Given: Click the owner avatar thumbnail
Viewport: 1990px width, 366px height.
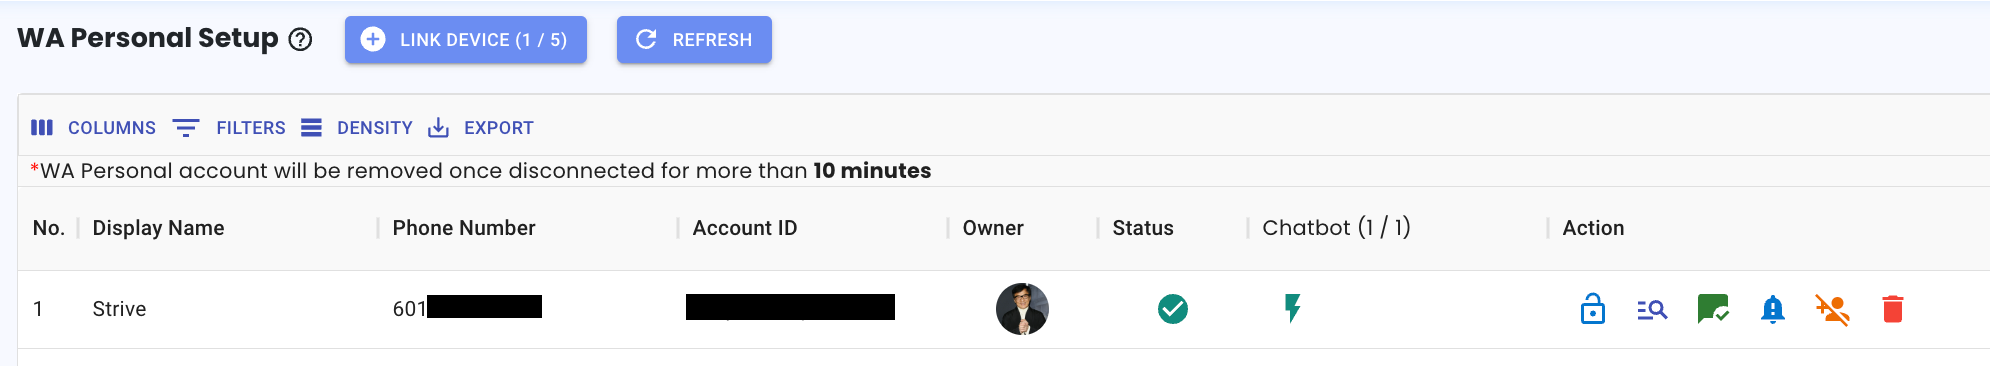Looking at the screenshot, I should point(1022,309).
